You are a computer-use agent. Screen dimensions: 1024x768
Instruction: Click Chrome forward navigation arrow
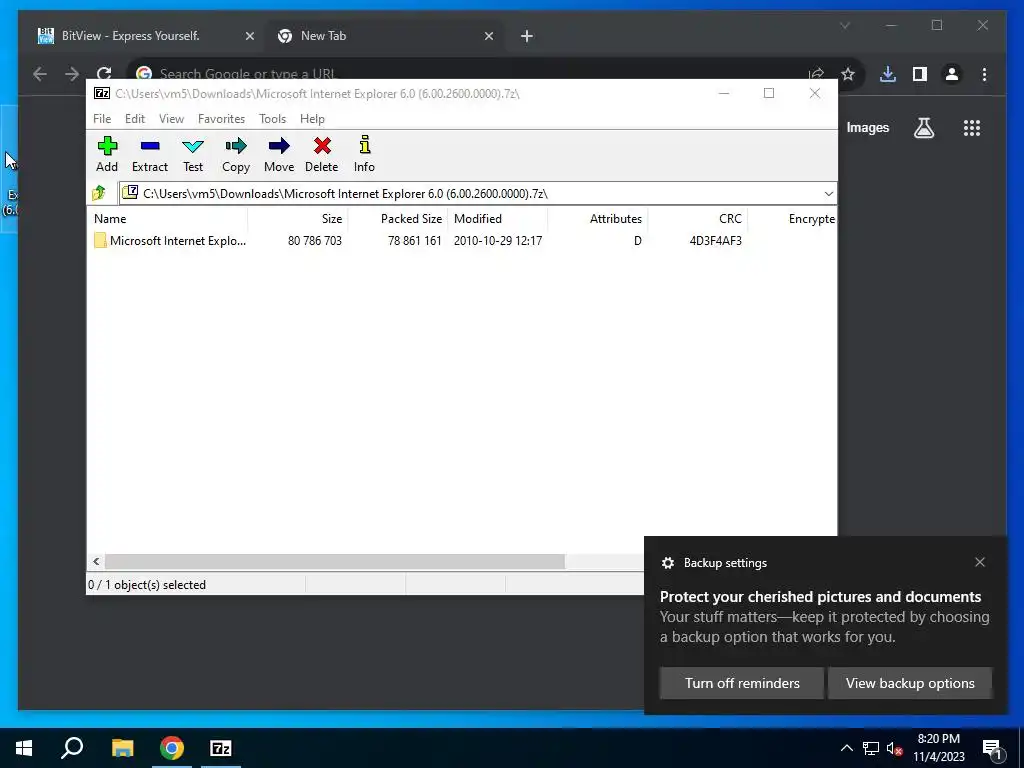[72, 74]
